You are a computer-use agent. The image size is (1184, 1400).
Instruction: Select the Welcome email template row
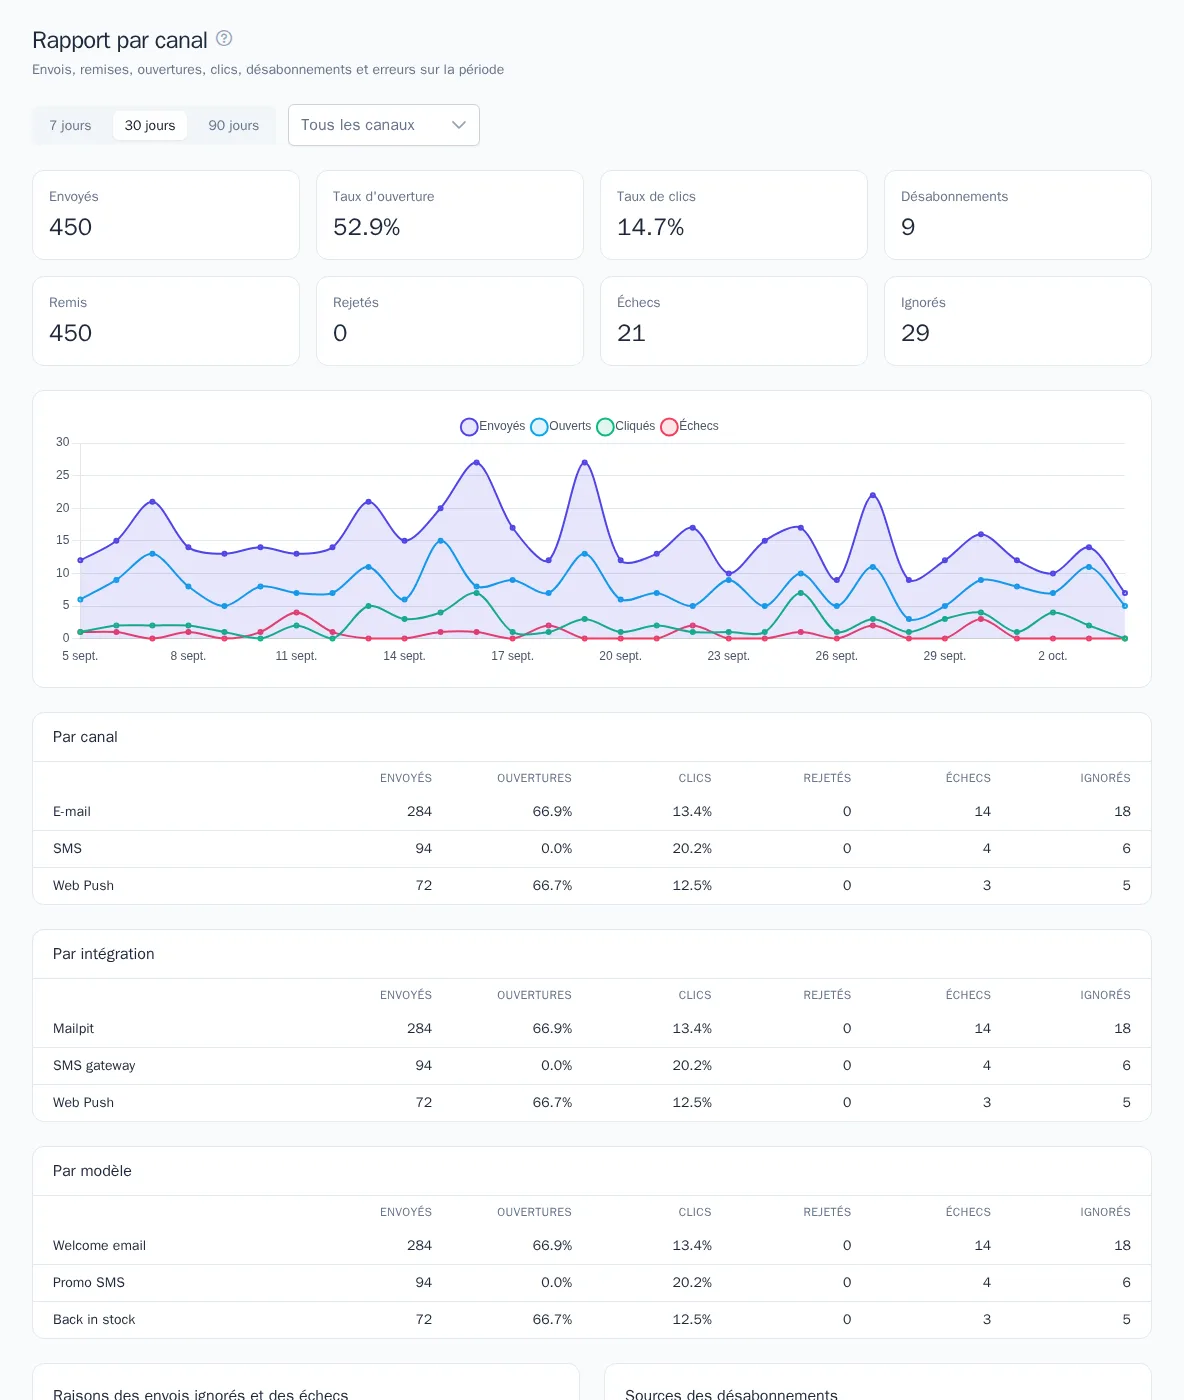point(592,1246)
